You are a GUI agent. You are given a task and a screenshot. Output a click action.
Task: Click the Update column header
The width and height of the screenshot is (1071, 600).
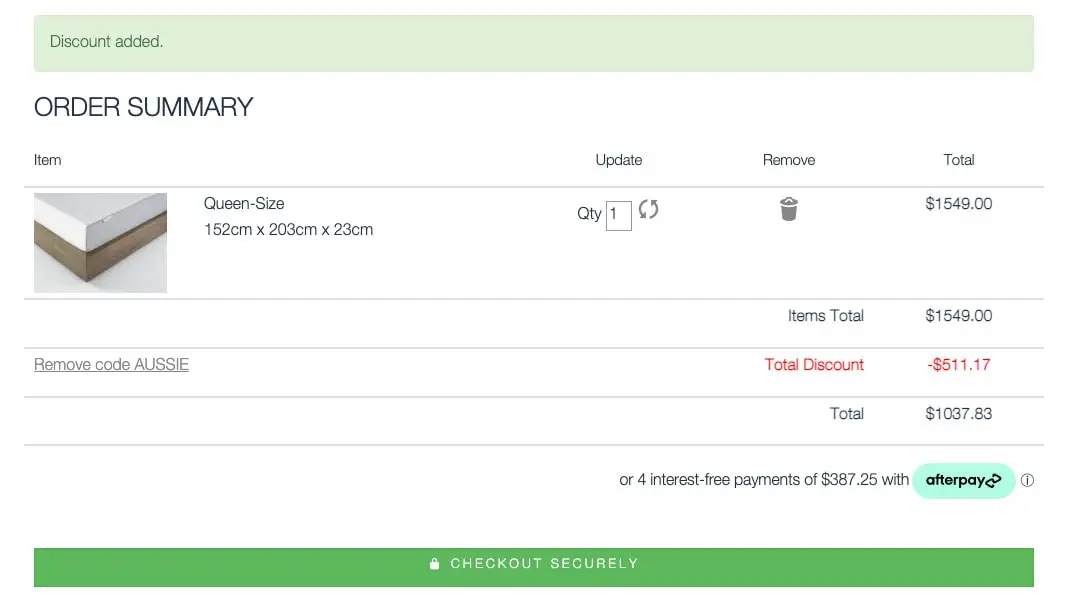point(618,160)
